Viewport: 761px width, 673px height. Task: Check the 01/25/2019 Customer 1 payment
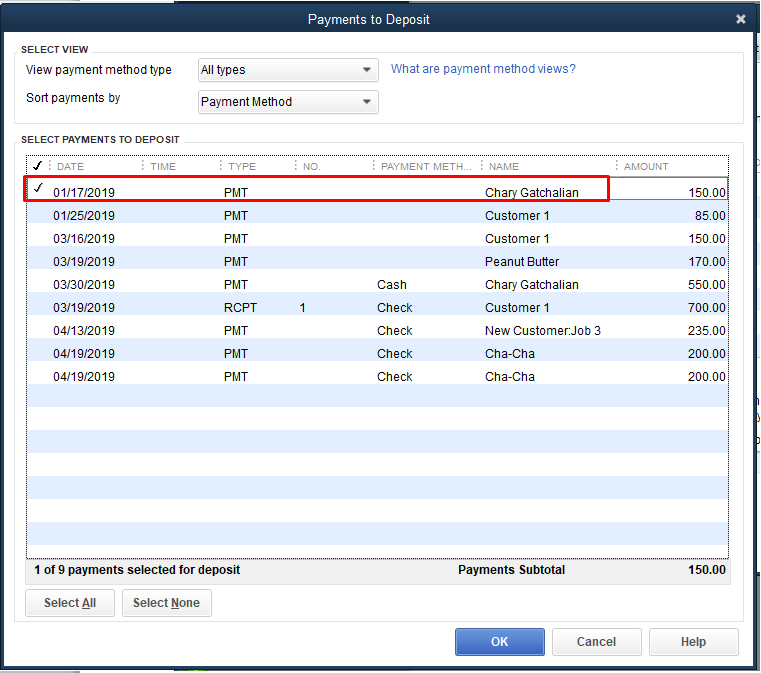click(38, 215)
